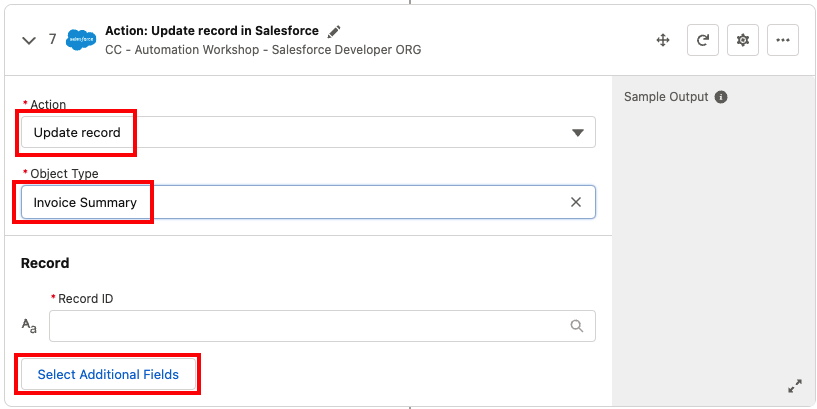
Task: Click into the Record ID input field
Action: [305, 326]
